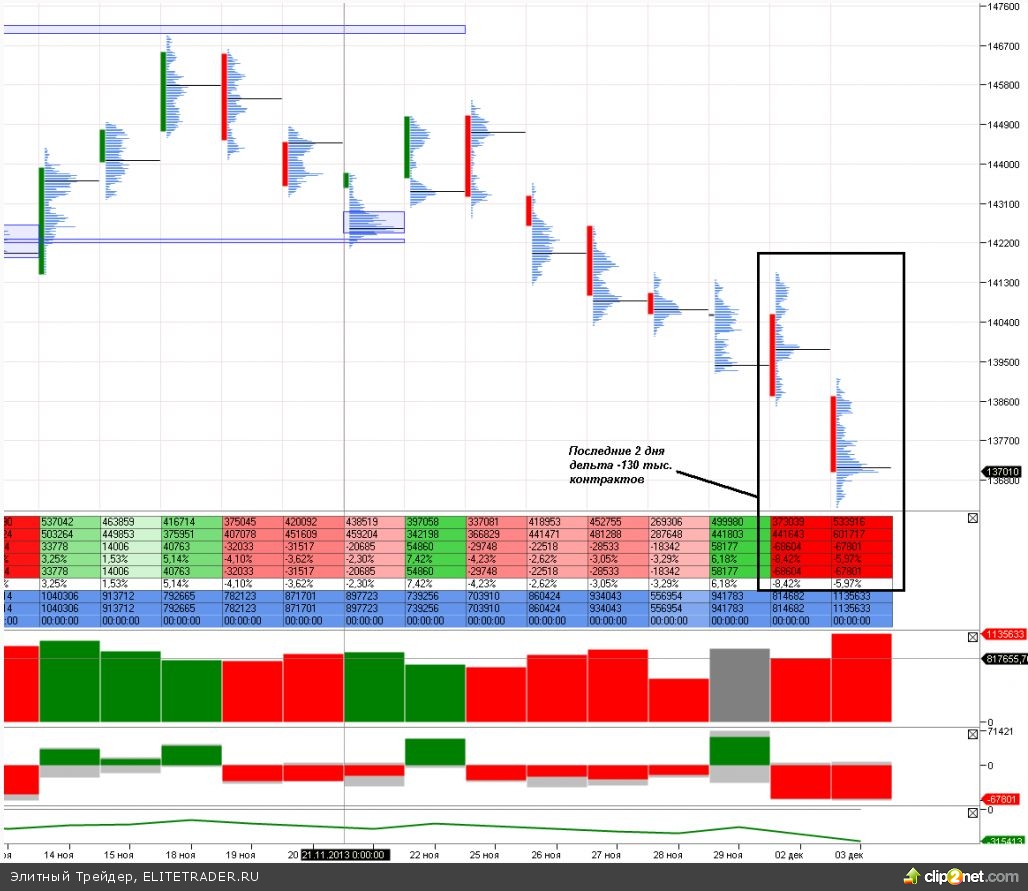The width and height of the screenshot is (1028, 891).
Task: Select table cell 269306
Action: [x=679, y=522]
